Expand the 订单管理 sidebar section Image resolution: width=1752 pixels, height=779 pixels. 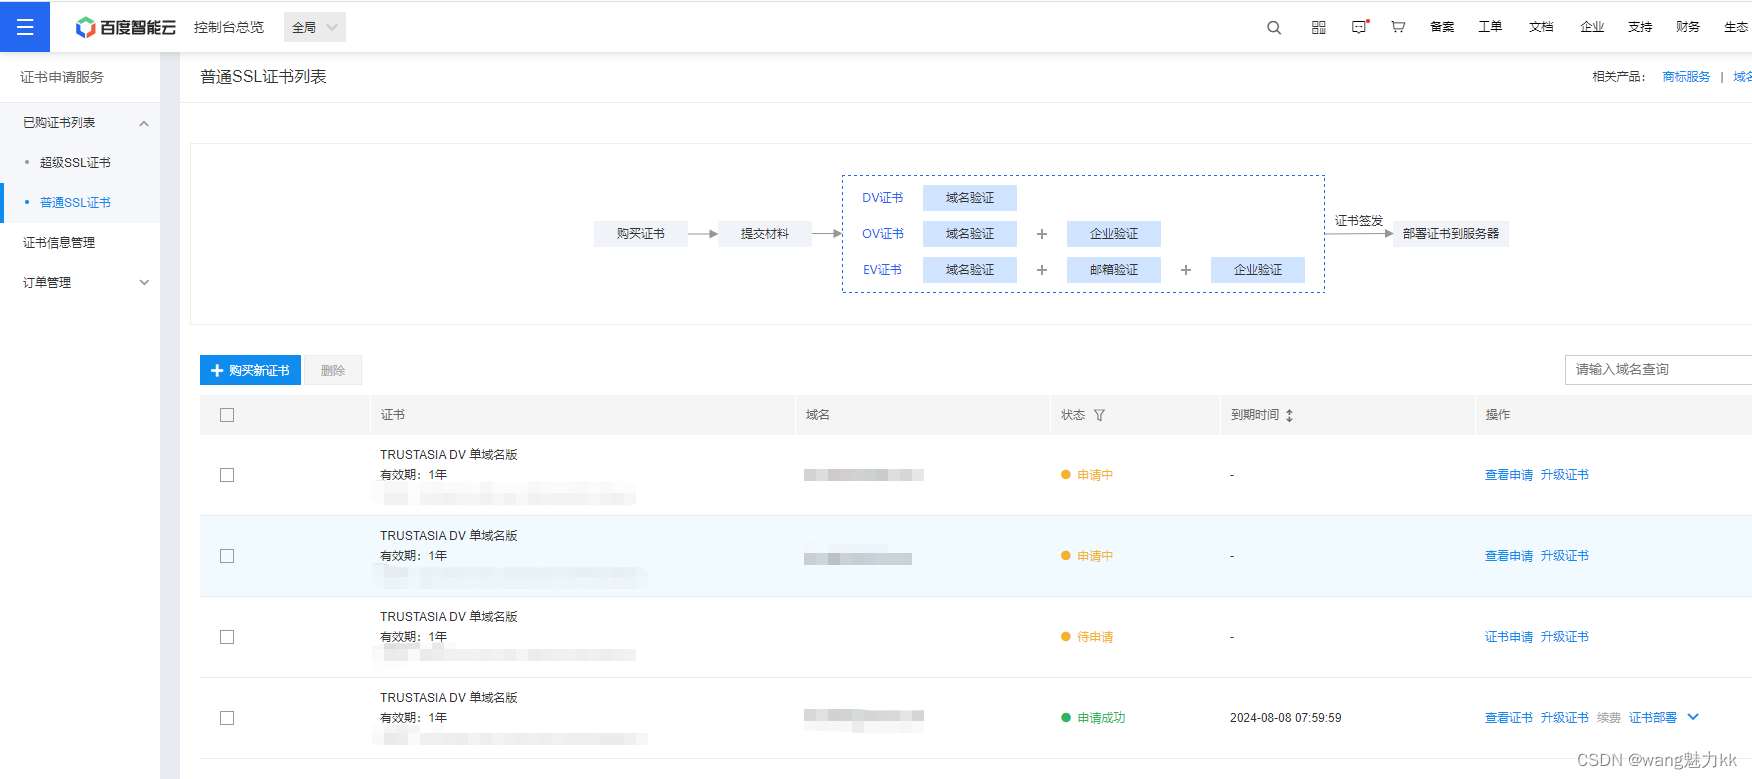[x=144, y=283]
